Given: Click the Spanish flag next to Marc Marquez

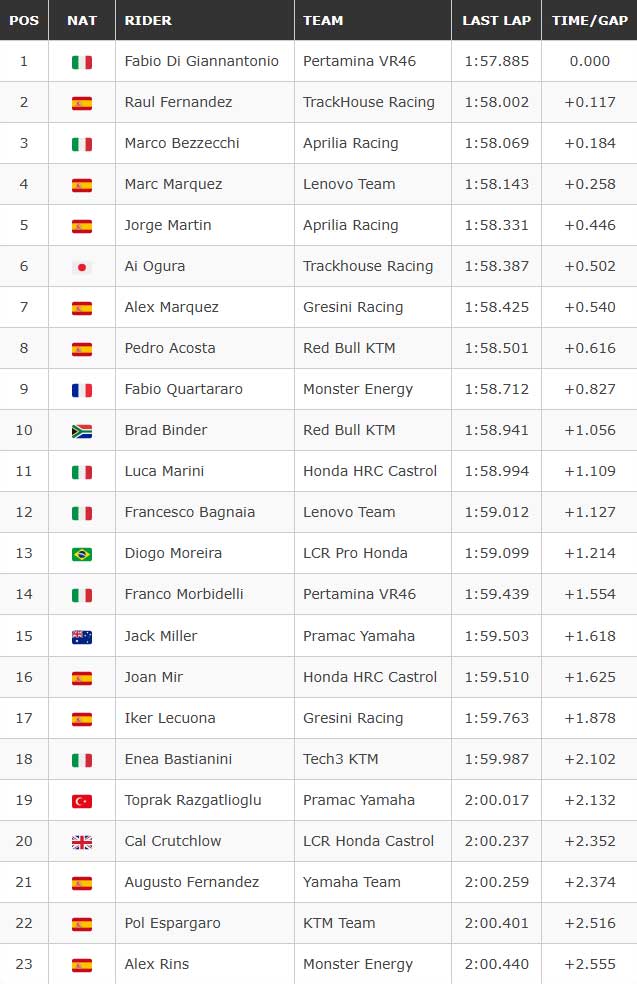Looking at the screenshot, I should pyautogui.click(x=82, y=185).
